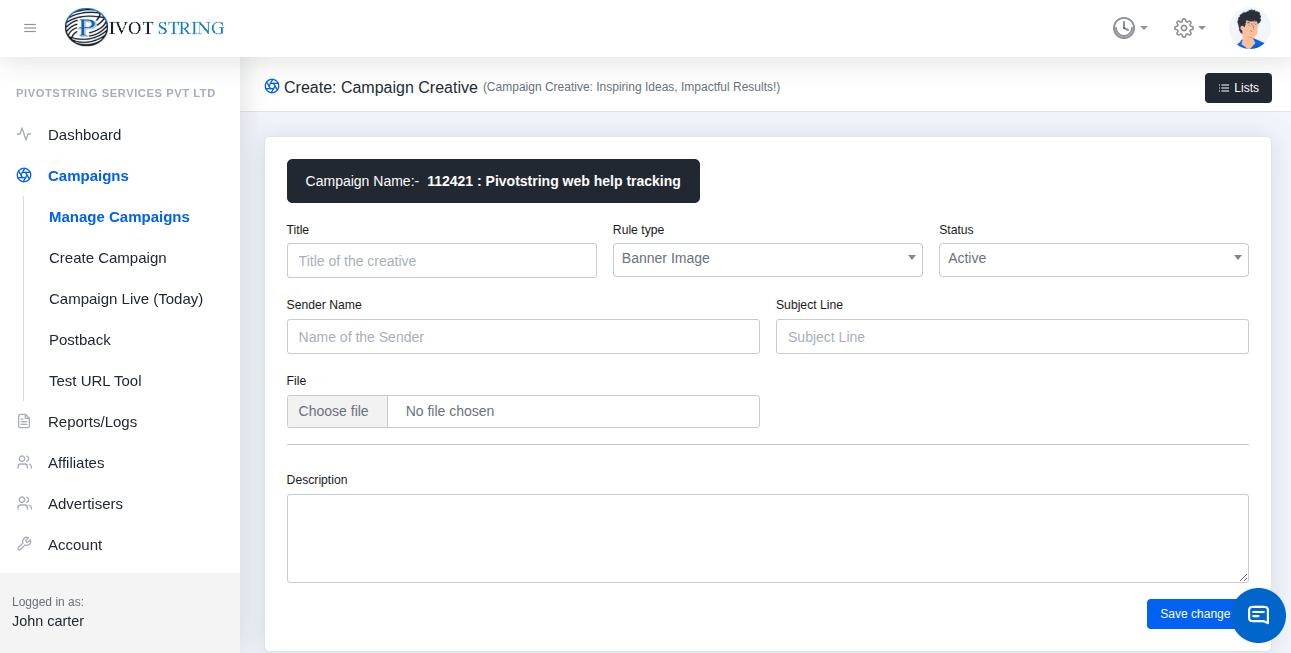Screen dimensions: 1291x653
Task: Click the profile avatar picture
Action: [x=1249, y=28]
